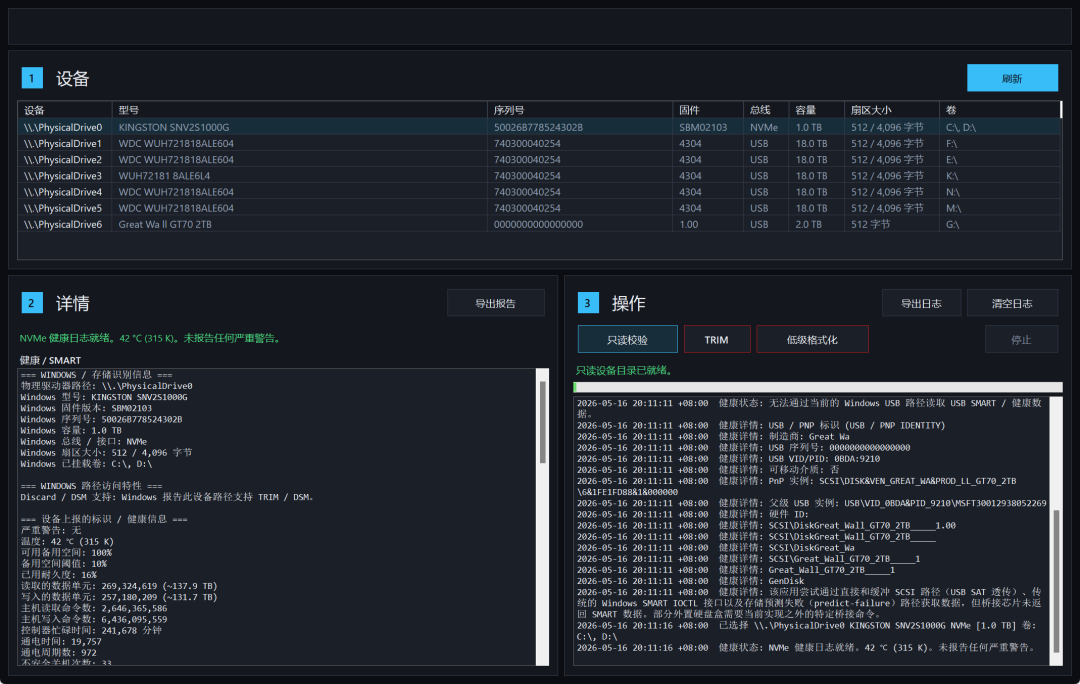Click the NVMe 健康日志就绪 status text

(x=151, y=338)
